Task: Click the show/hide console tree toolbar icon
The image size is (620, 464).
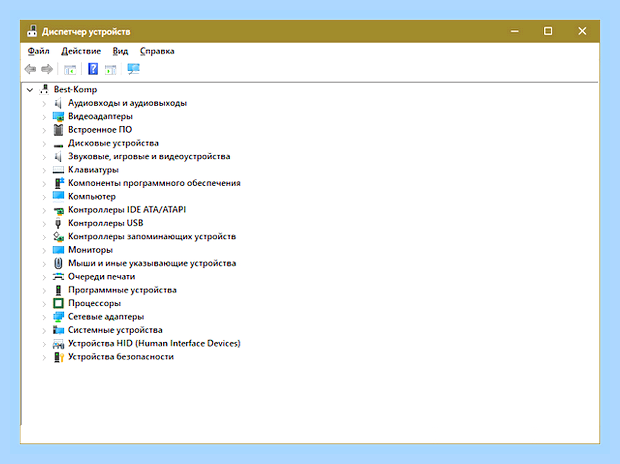Action: [x=70, y=70]
